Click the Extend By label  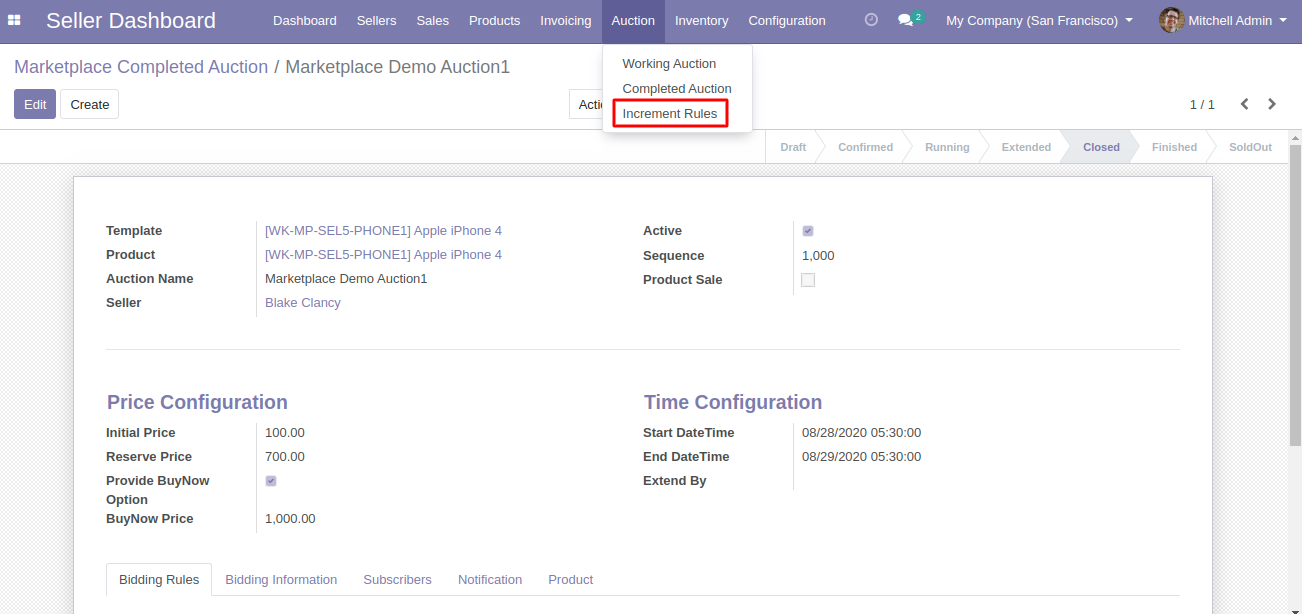click(675, 481)
